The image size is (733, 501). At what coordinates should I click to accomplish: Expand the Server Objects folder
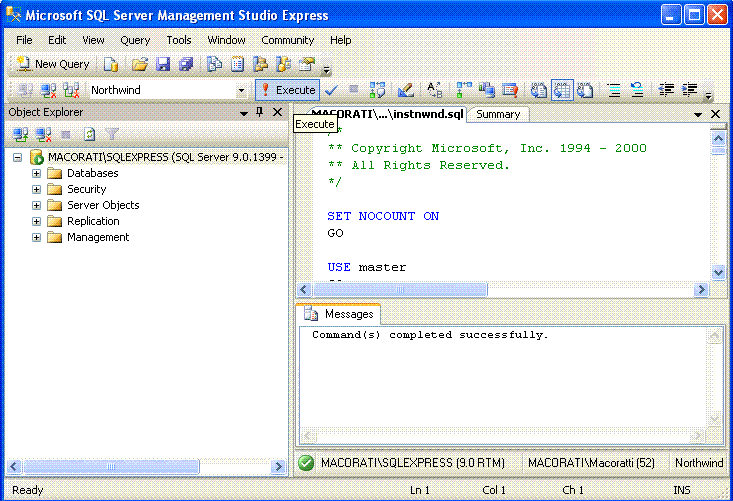click(x=36, y=205)
